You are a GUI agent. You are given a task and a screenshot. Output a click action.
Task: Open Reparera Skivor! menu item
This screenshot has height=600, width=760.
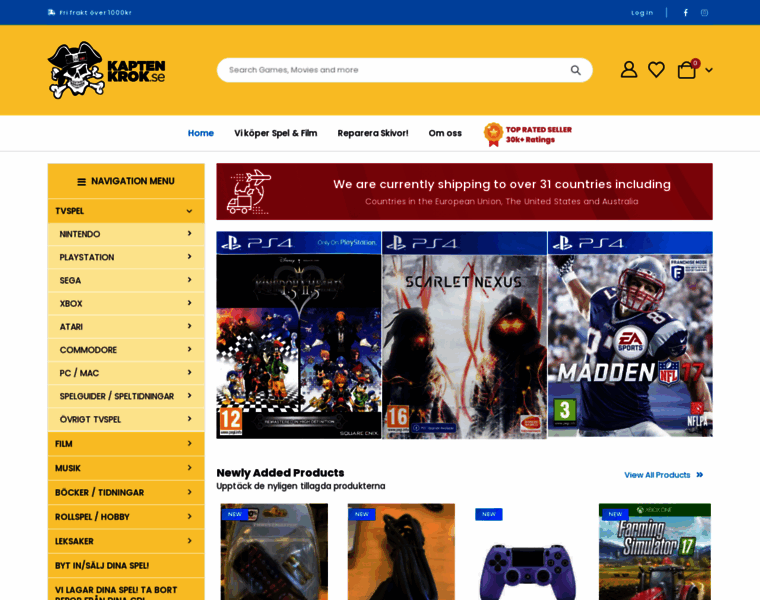point(373,133)
